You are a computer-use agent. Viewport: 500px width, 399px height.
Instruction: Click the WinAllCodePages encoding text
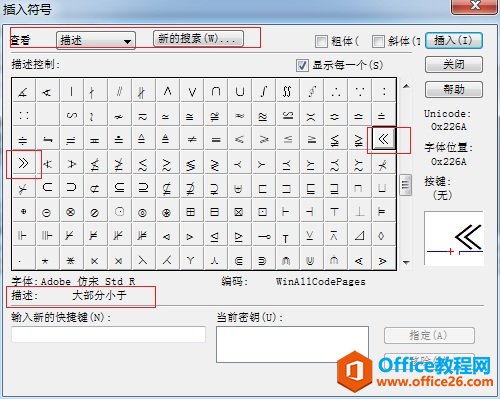tap(321, 282)
